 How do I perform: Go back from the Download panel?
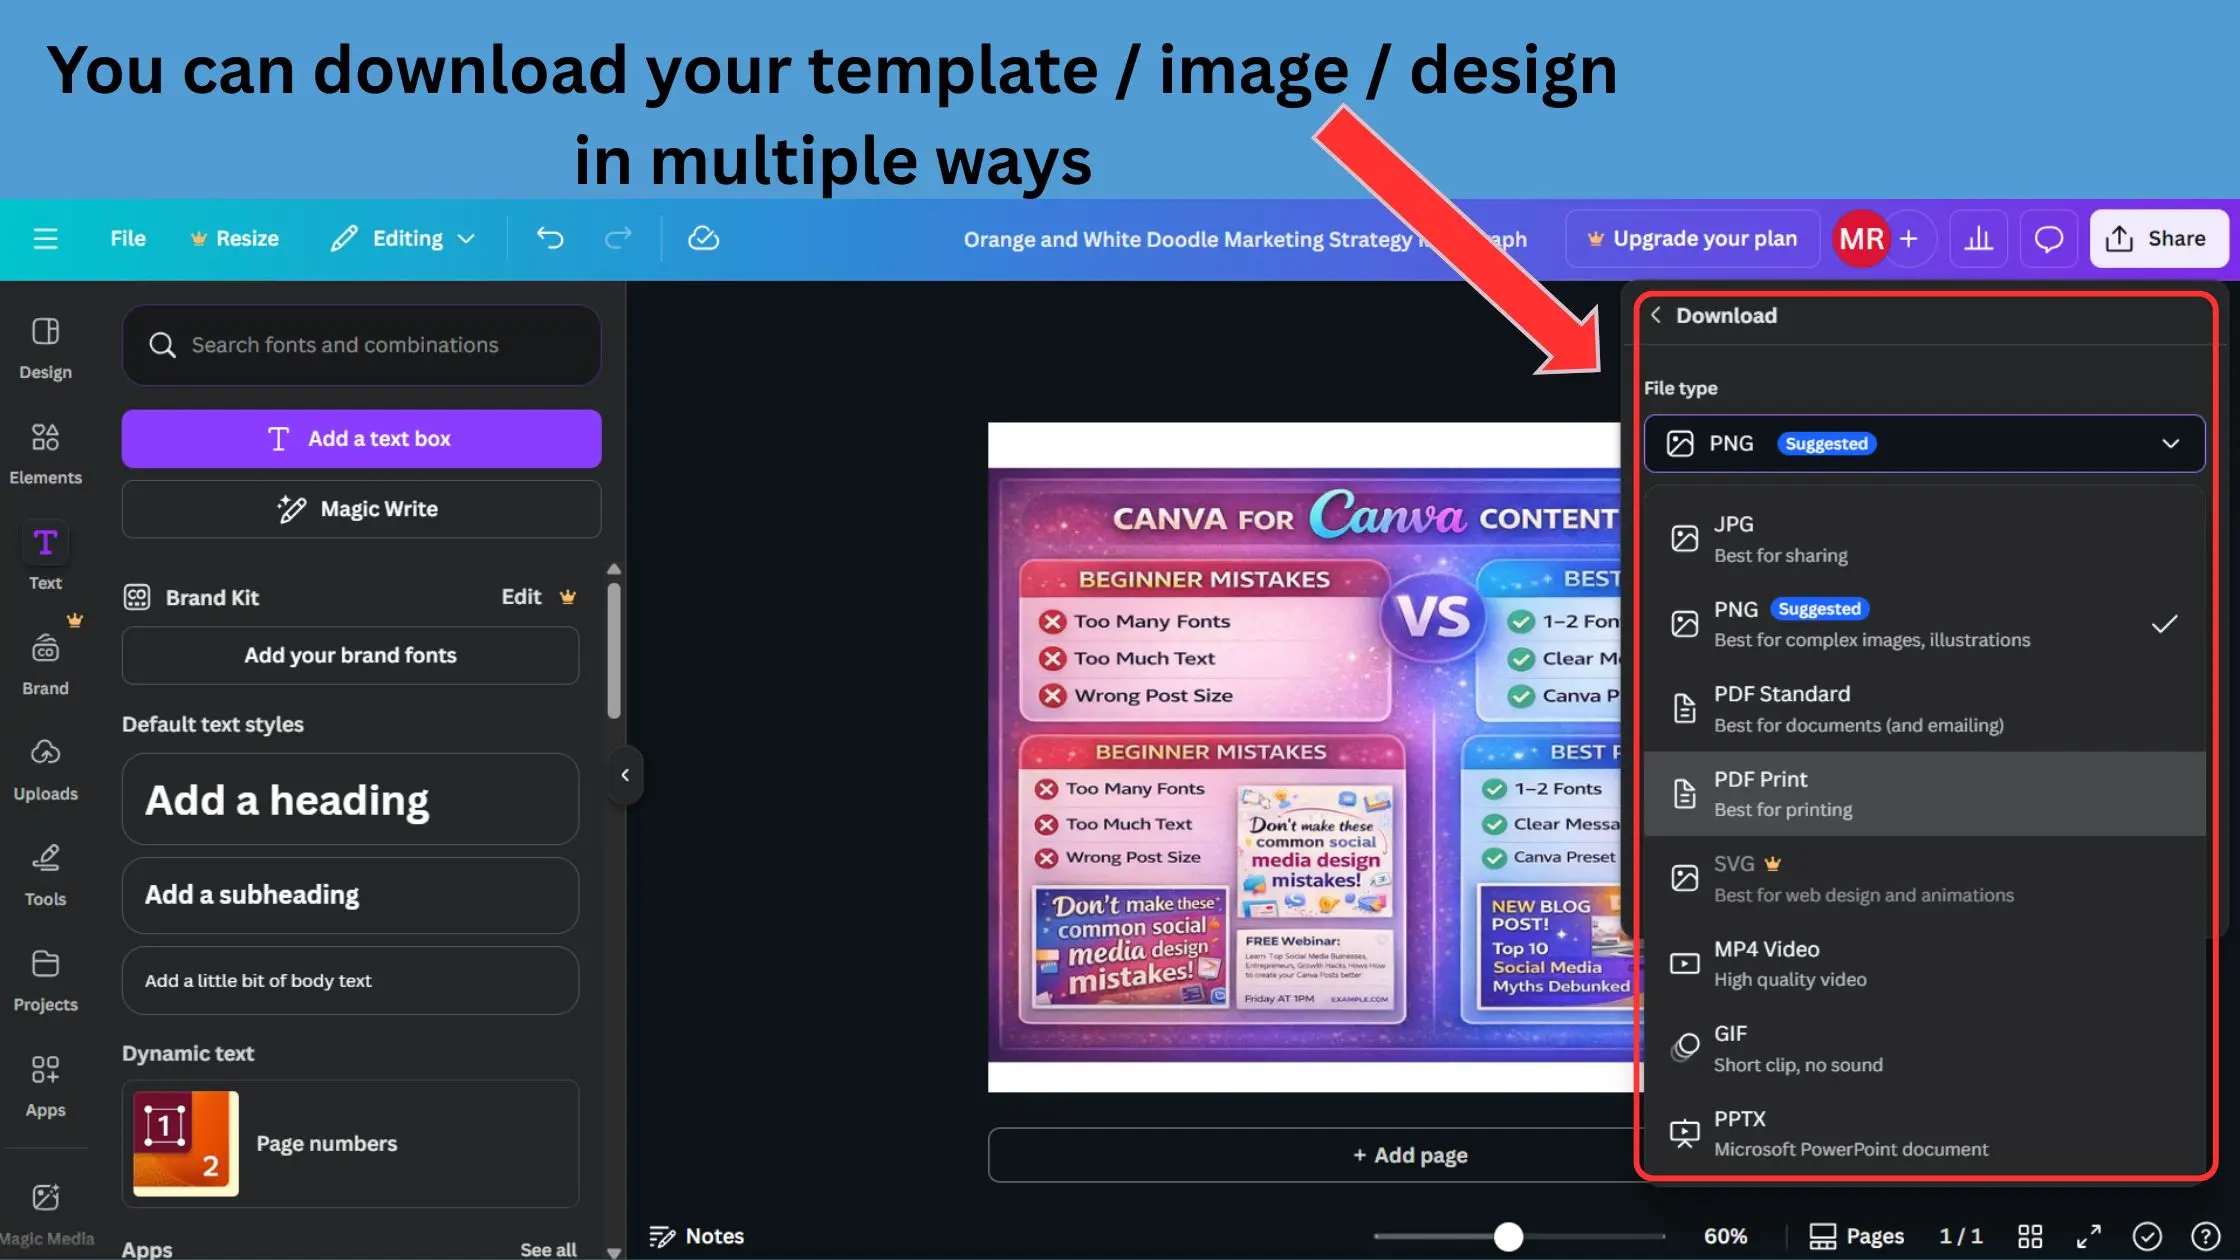click(x=1656, y=315)
